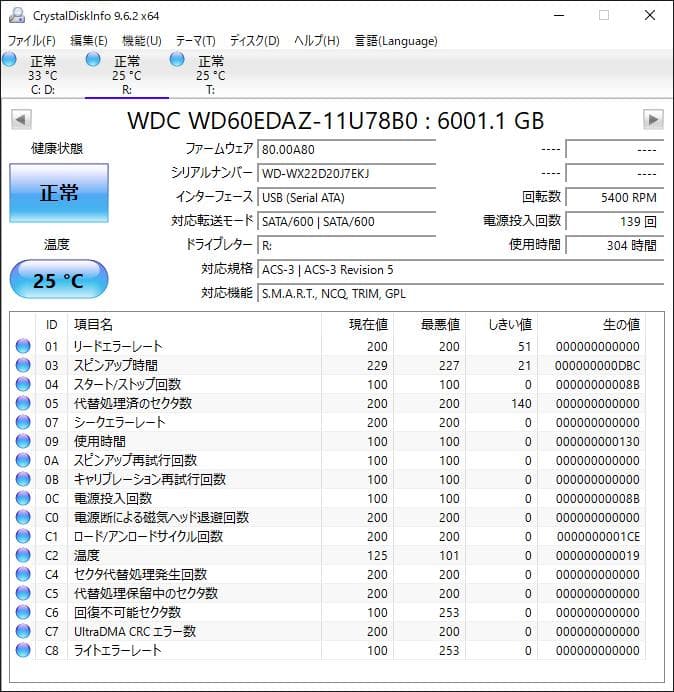Click the firmware field 80.00A80
The image size is (674, 692).
coord(346,150)
